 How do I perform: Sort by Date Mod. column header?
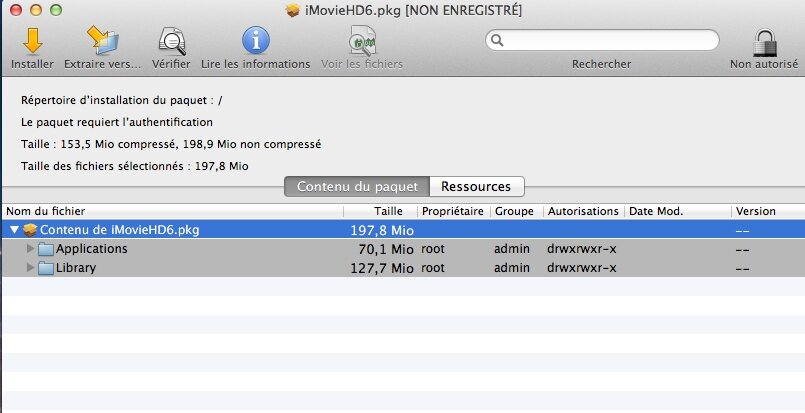678,211
